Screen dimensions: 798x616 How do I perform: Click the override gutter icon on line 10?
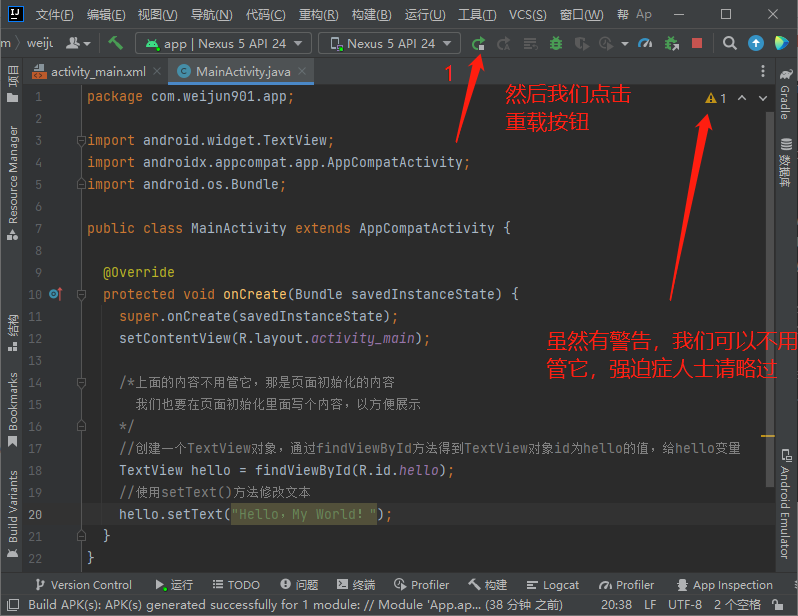55,294
